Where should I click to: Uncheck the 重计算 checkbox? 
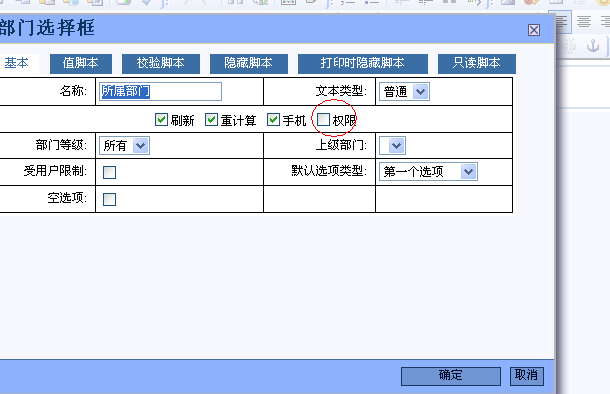pyautogui.click(x=212, y=120)
